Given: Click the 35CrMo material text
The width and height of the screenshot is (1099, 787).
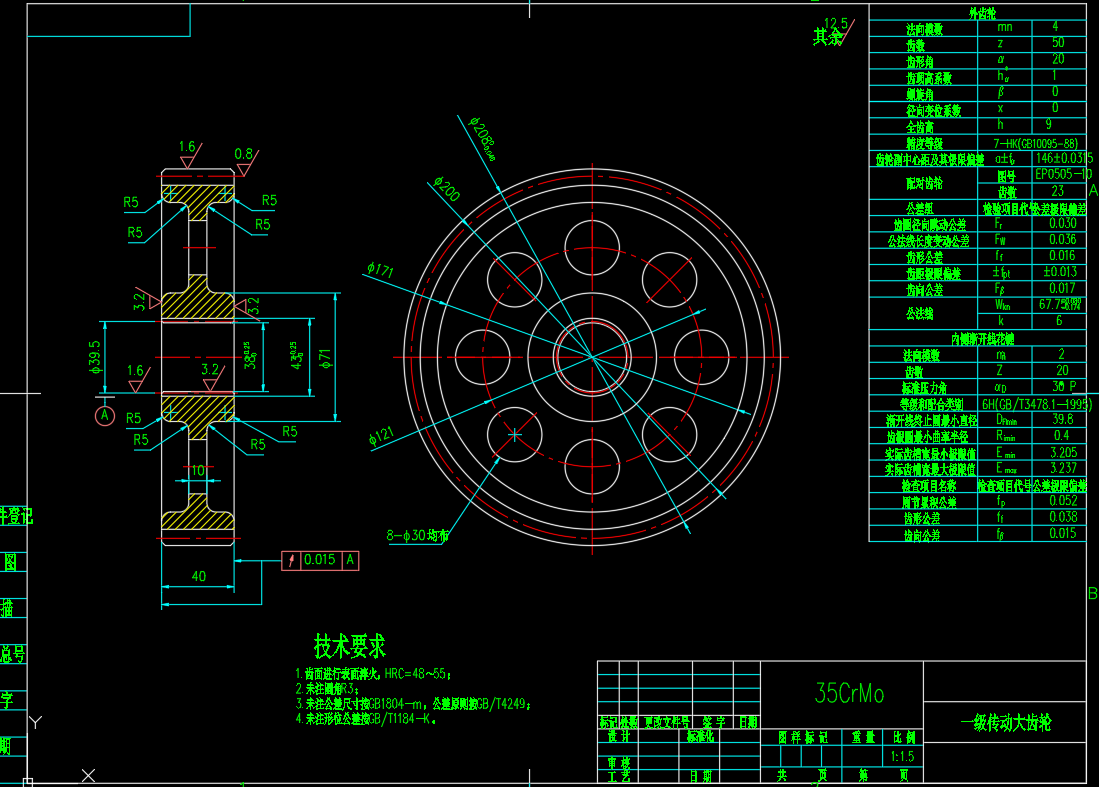Looking at the screenshot, I should click(x=849, y=694).
